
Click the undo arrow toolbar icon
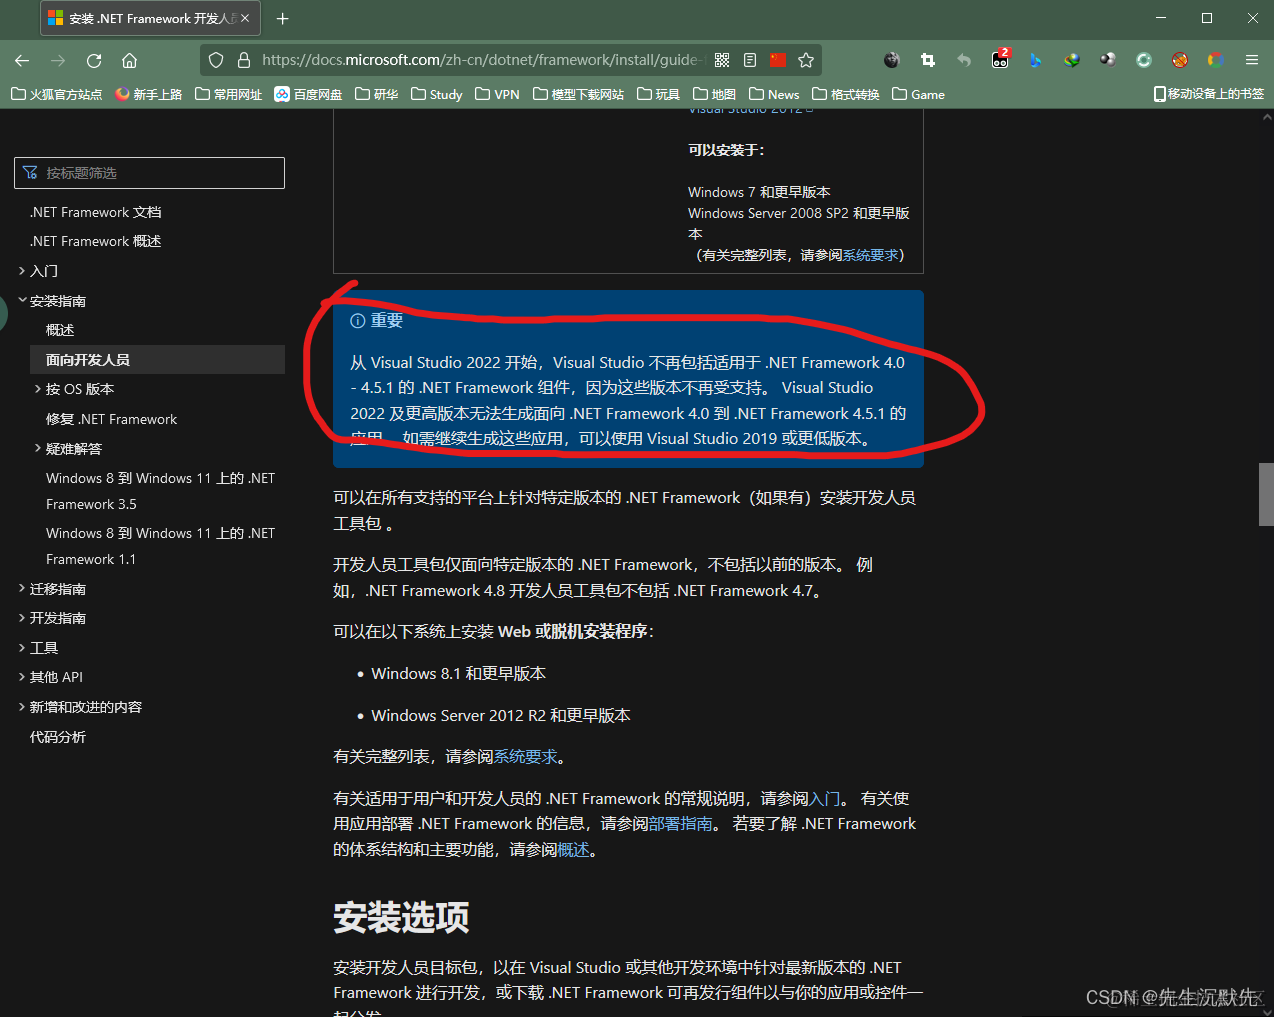(x=964, y=60)
